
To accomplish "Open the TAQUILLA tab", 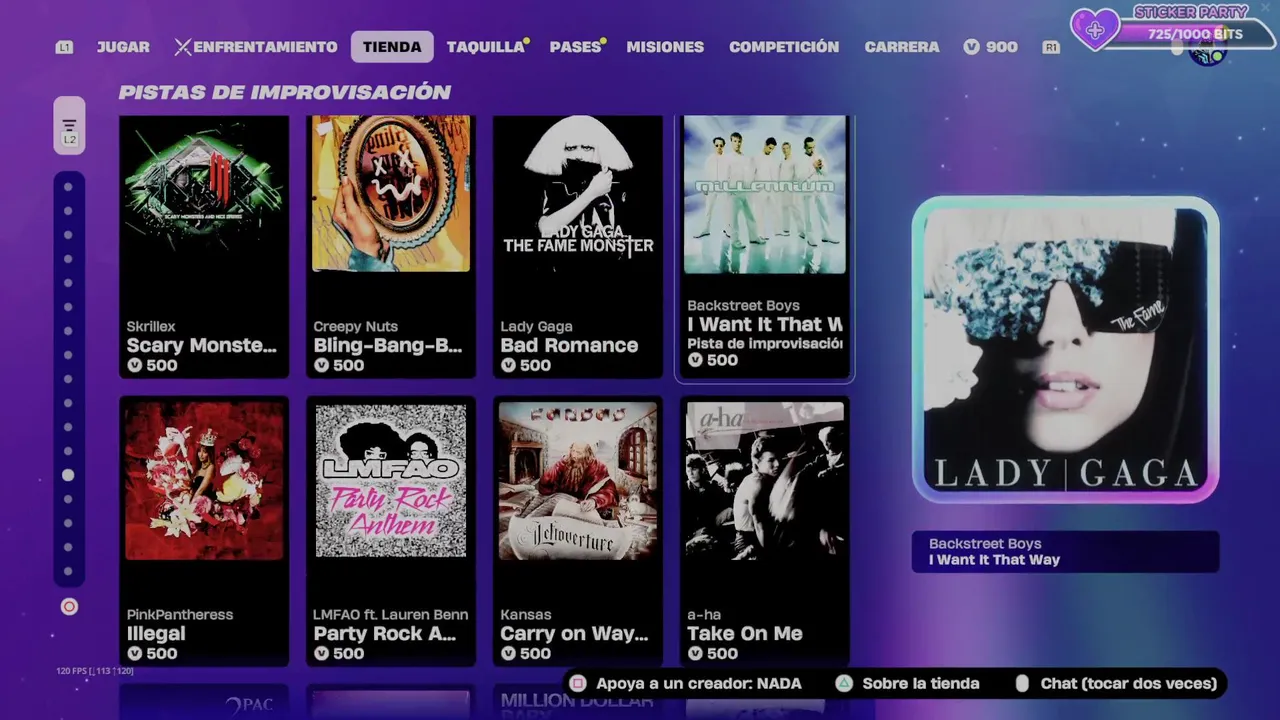I will tap(485, 47).
